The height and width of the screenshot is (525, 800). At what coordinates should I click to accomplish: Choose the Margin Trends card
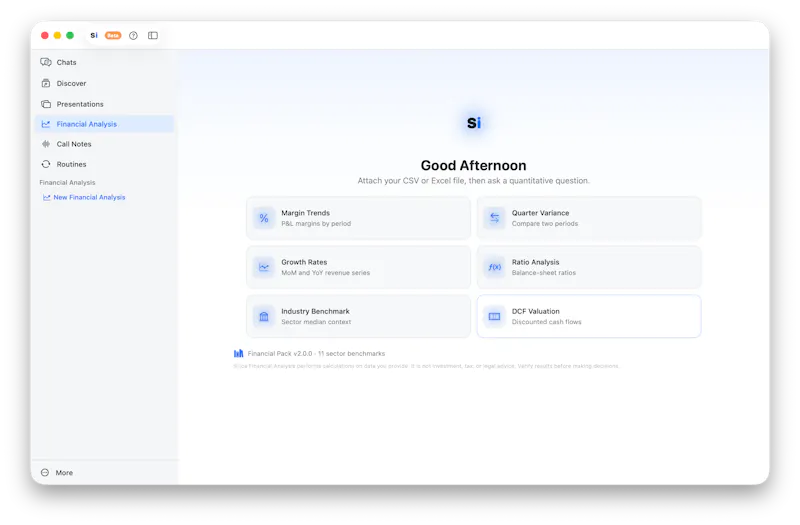click(358, 218)
